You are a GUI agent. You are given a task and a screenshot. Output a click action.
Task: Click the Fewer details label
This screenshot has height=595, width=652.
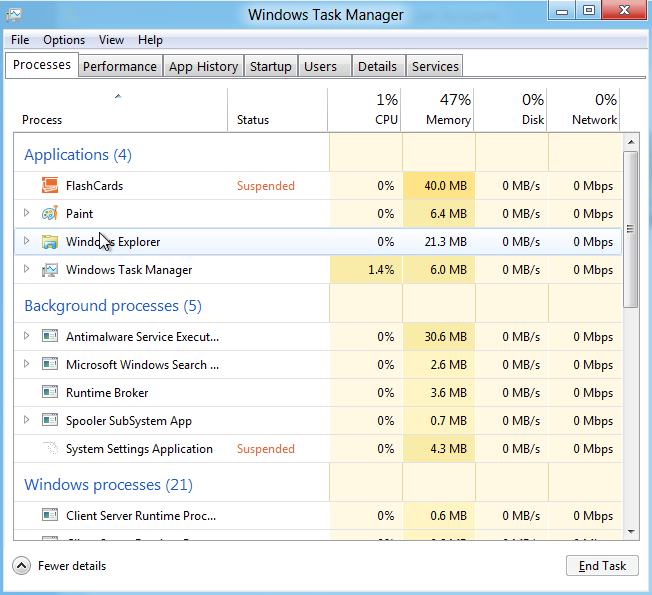[x=72, y=566]
